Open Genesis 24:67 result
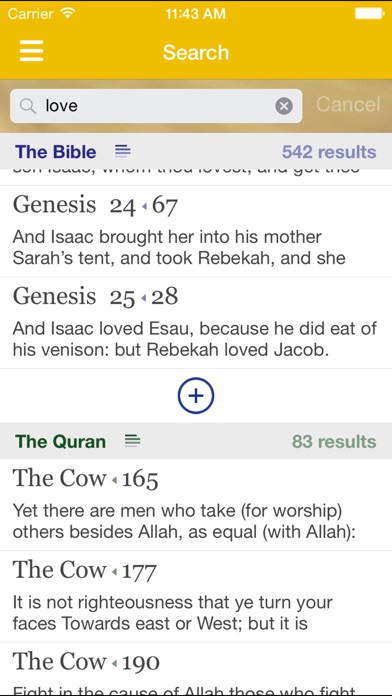Screen dimensions: 392x696 196,232
